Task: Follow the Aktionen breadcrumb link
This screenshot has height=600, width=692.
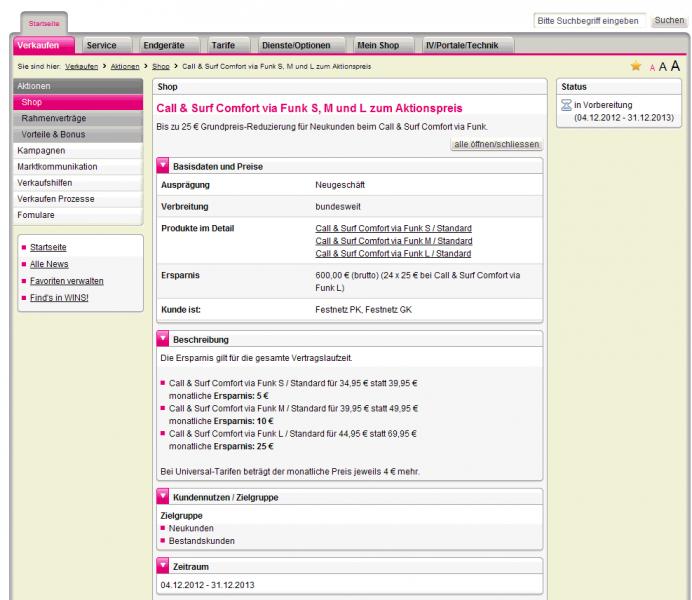Action: (125, 67)
